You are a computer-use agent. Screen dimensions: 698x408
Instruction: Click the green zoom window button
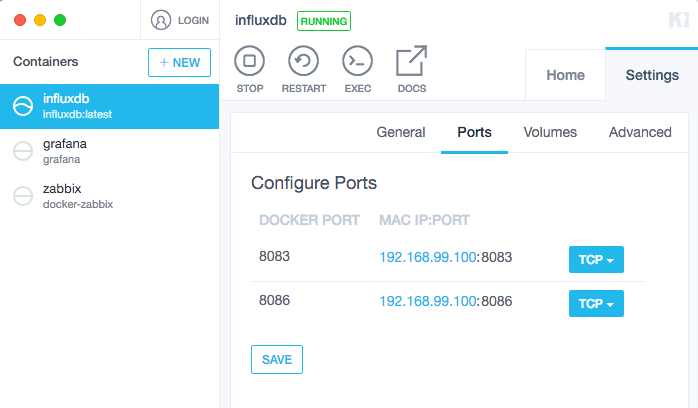[x=60, y=20]
